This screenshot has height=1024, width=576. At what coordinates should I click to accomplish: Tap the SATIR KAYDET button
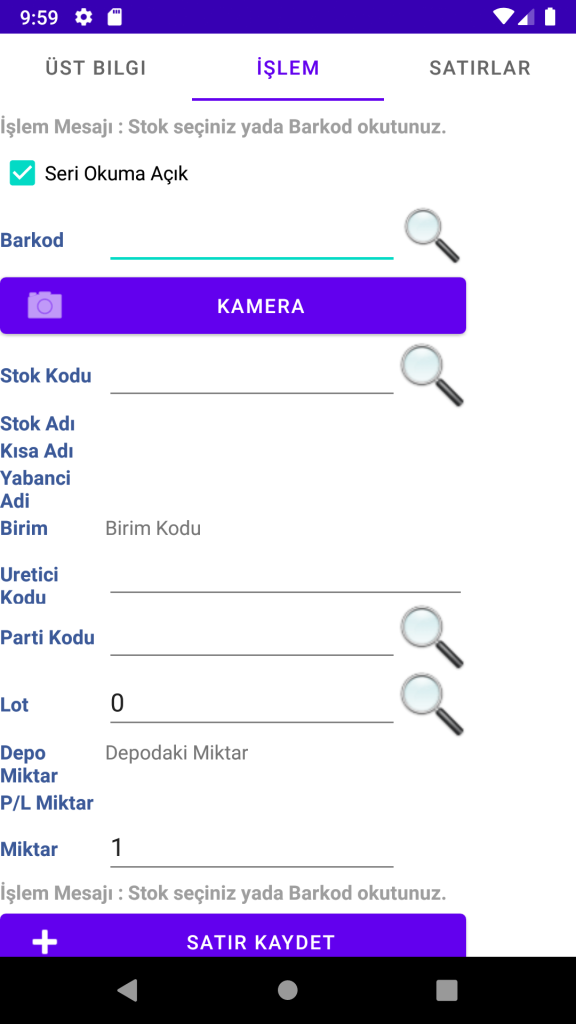pos(233,936)
